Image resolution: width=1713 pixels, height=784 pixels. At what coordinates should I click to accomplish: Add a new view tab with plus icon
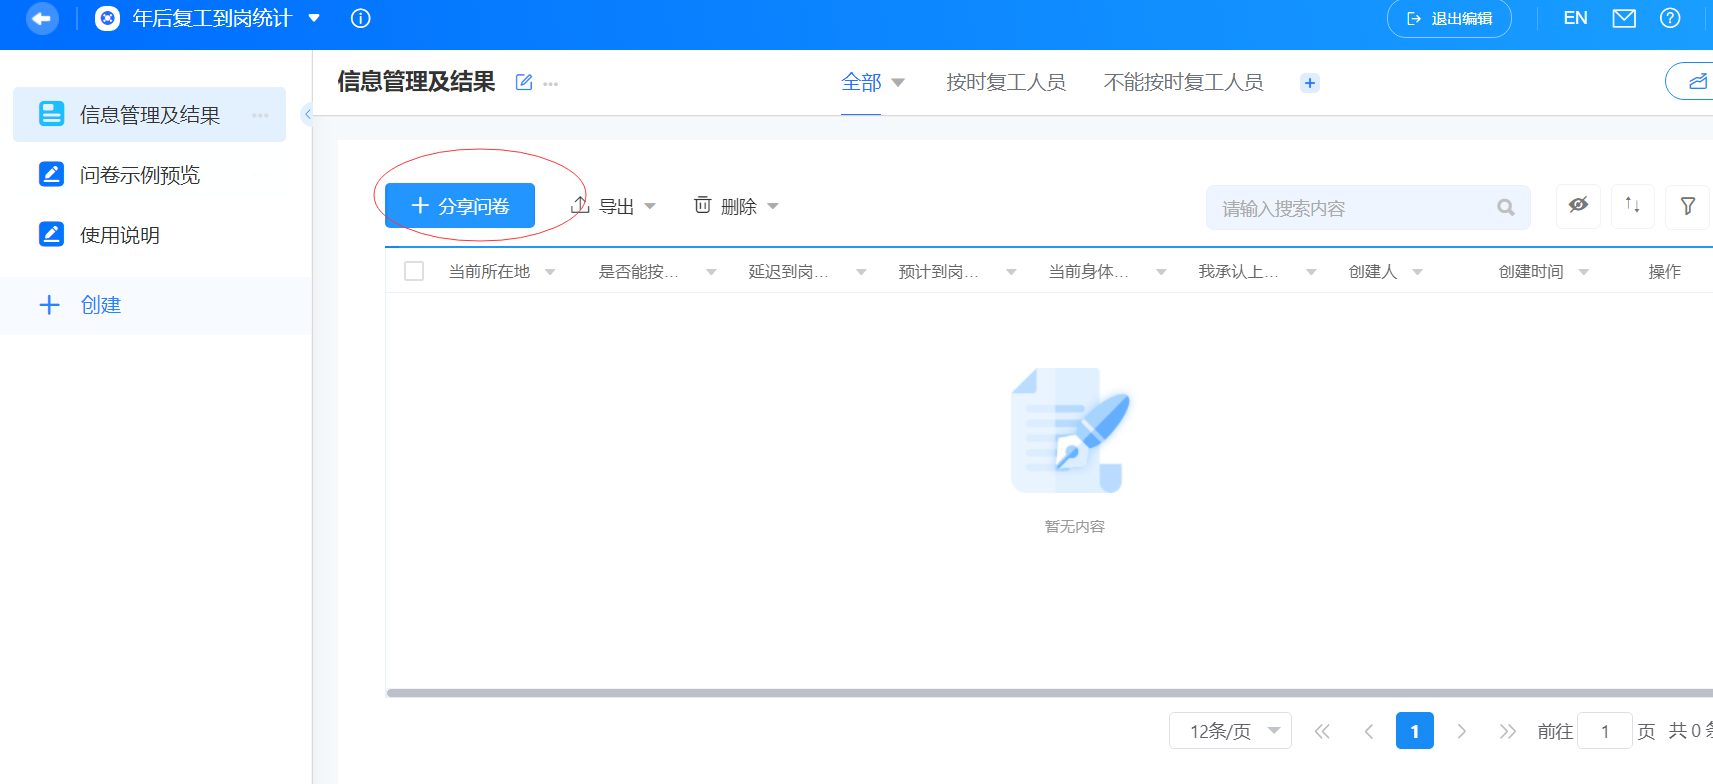(1310, 83)
